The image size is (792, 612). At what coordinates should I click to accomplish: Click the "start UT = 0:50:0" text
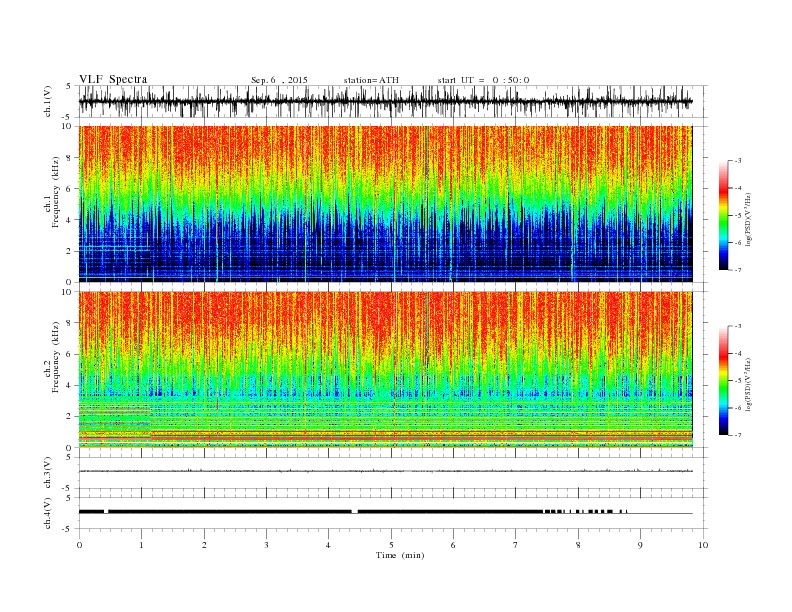(x=483, y=80)
